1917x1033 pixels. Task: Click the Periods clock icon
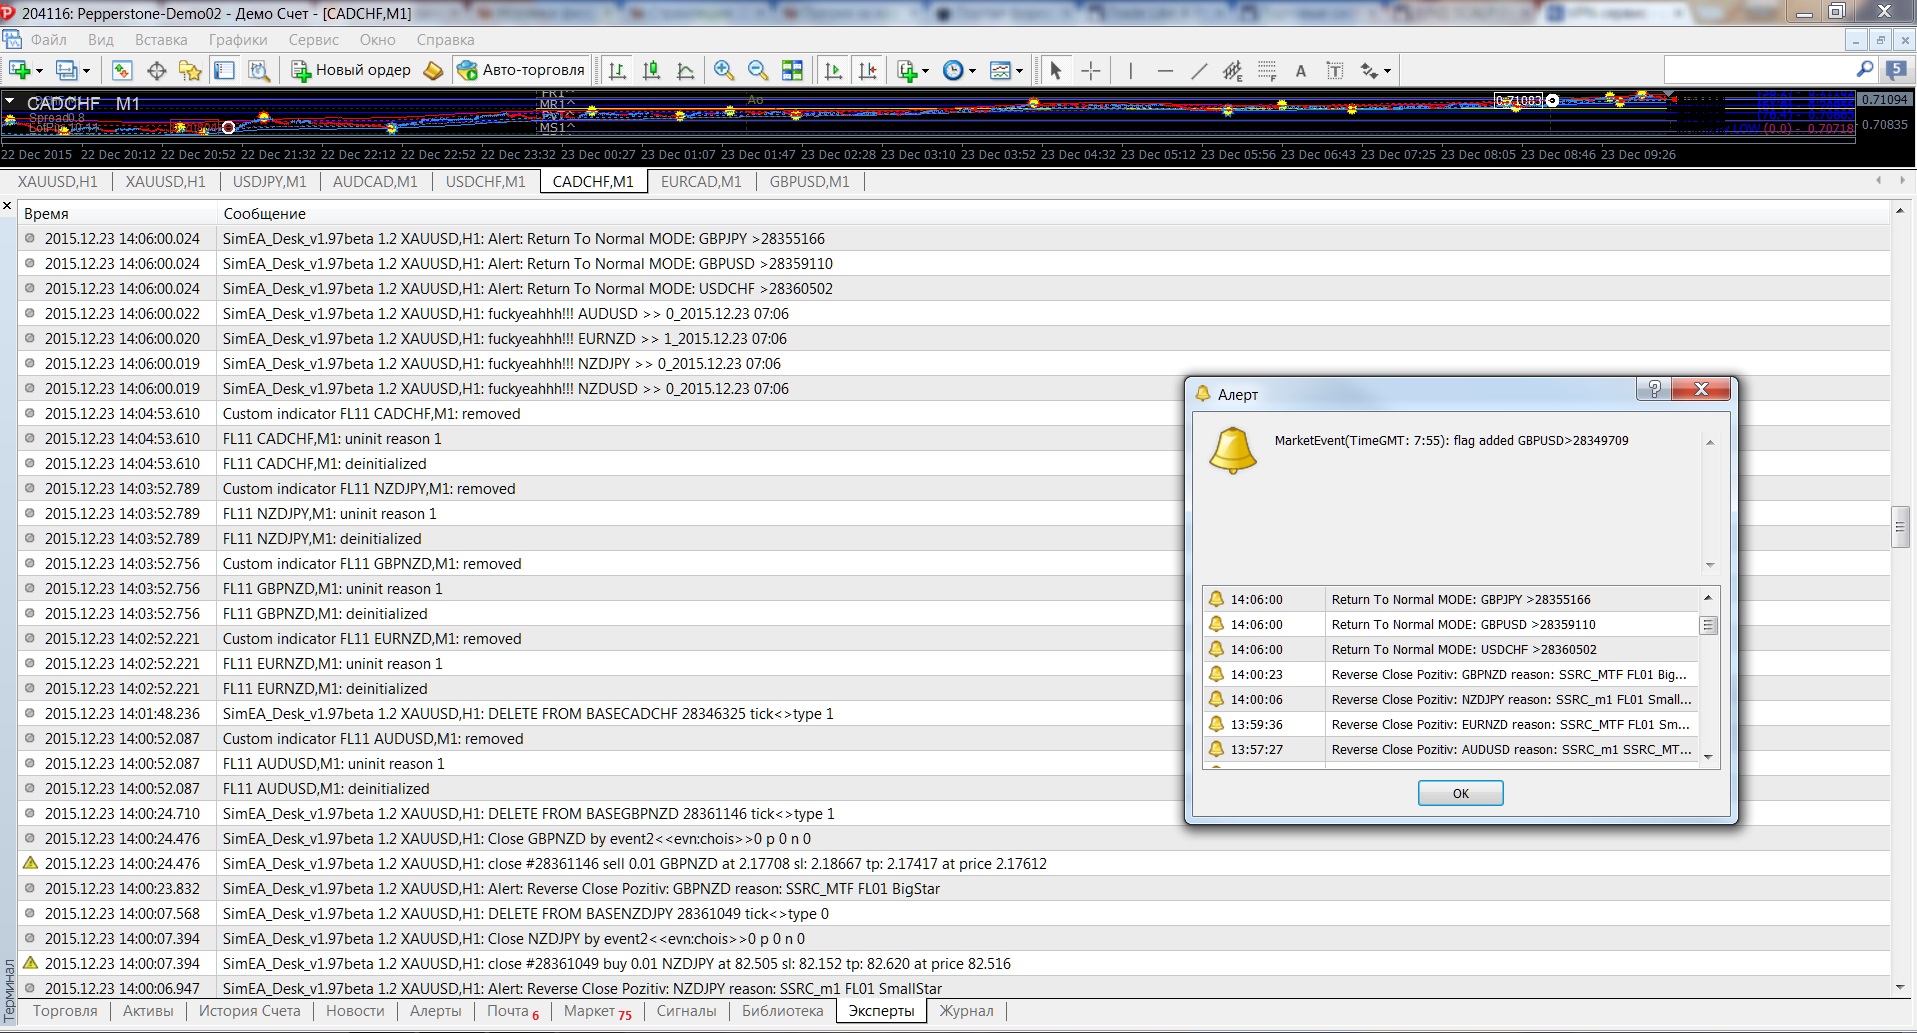pyautogui.click(x=953, y=70)
